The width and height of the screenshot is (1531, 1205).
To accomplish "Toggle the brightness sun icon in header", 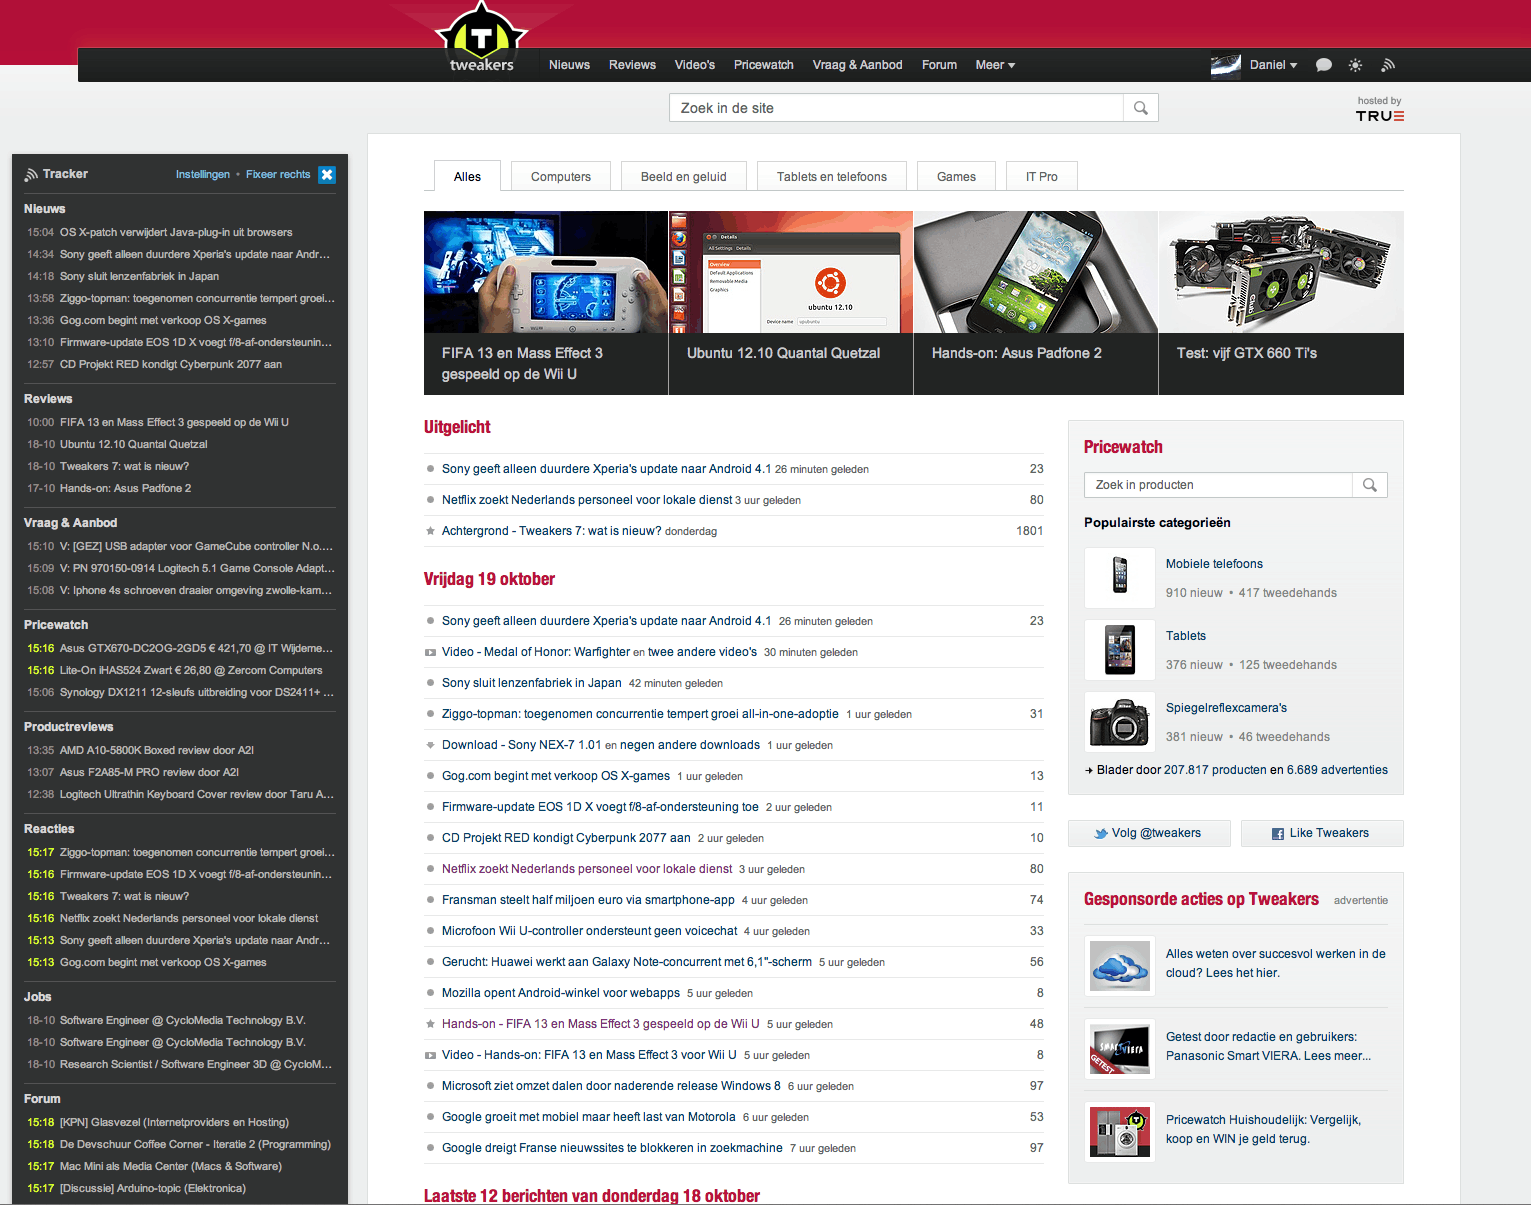I will point(1355,65).
